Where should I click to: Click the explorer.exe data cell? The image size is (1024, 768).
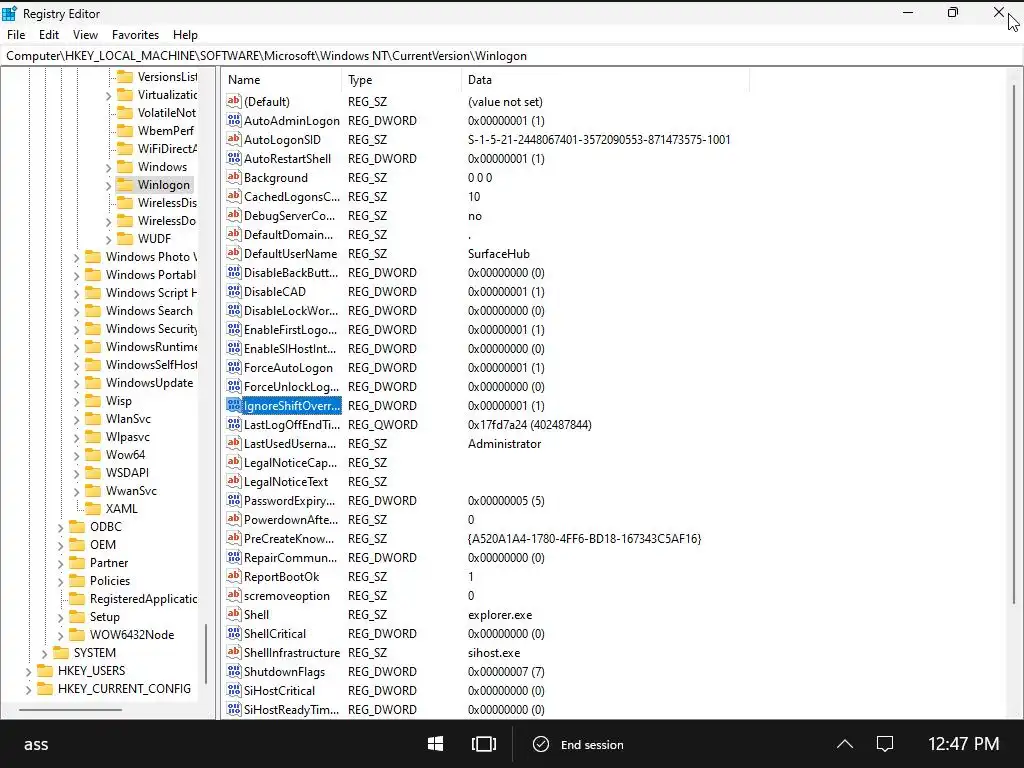click(x=500, y=615)
